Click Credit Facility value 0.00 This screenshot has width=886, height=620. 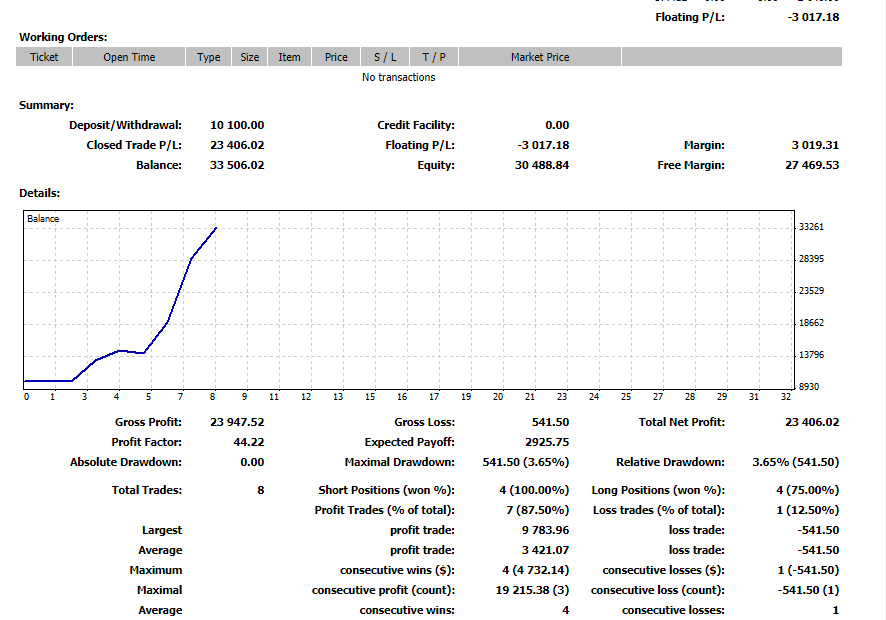(x=557, y=125)
